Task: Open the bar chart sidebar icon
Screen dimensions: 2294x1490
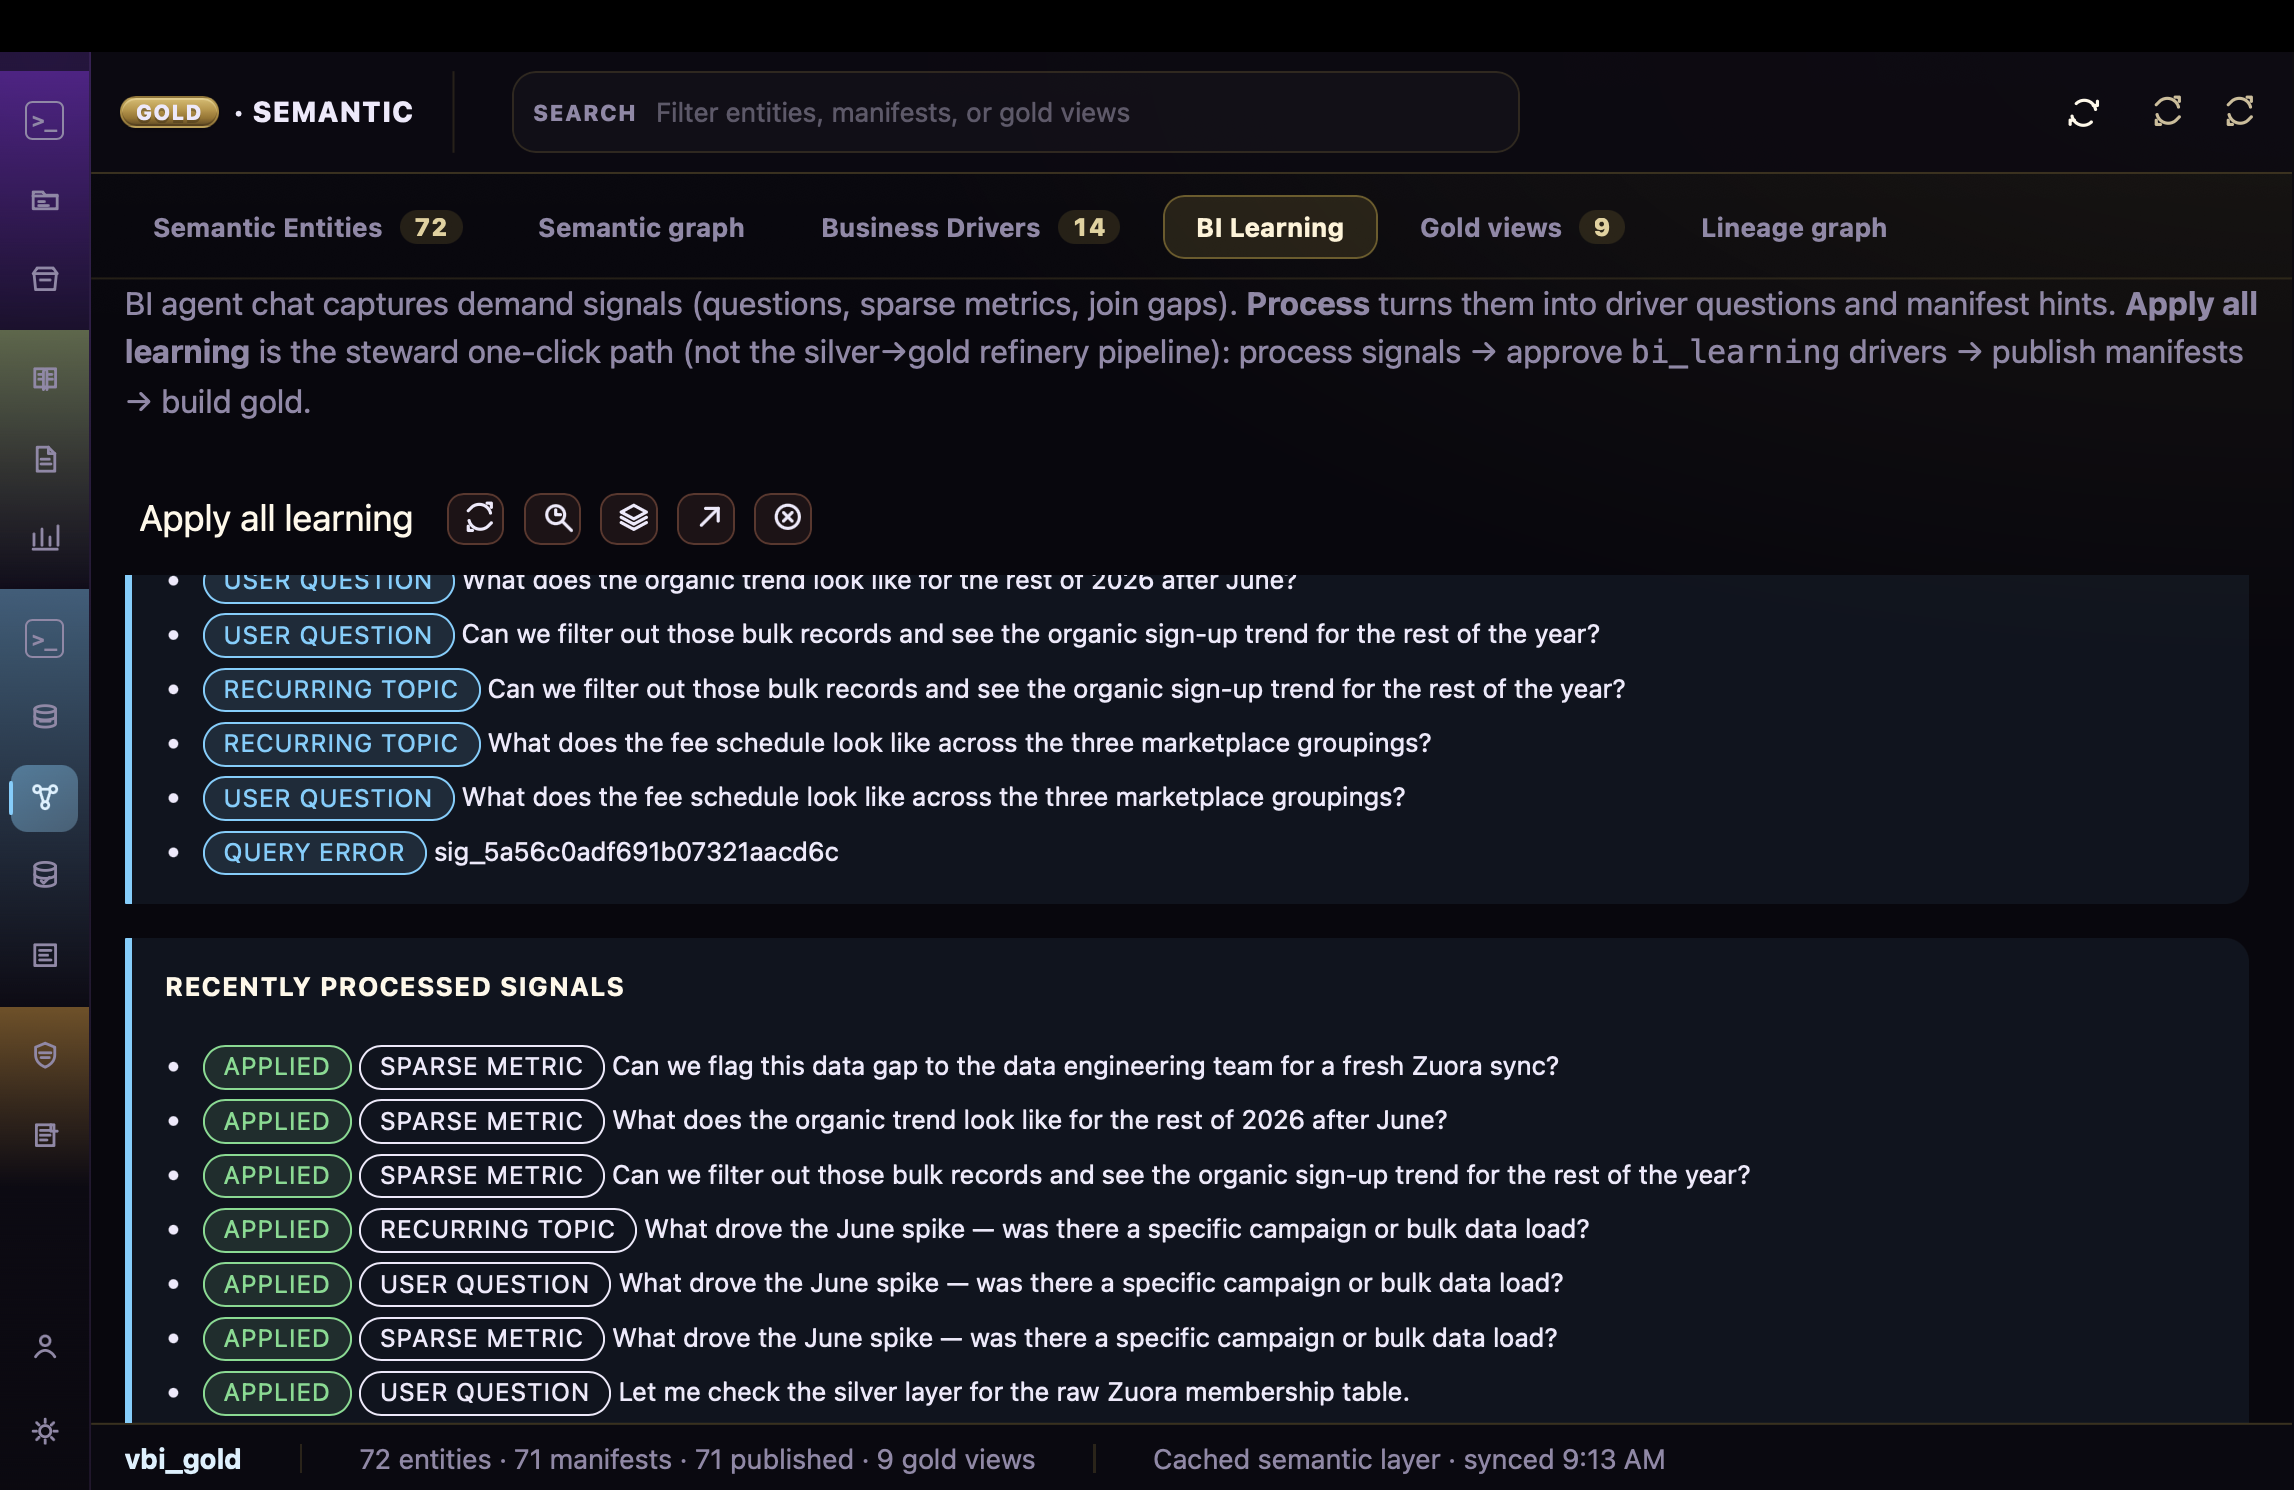Action: pyautogui.click(x=45, y=538)
